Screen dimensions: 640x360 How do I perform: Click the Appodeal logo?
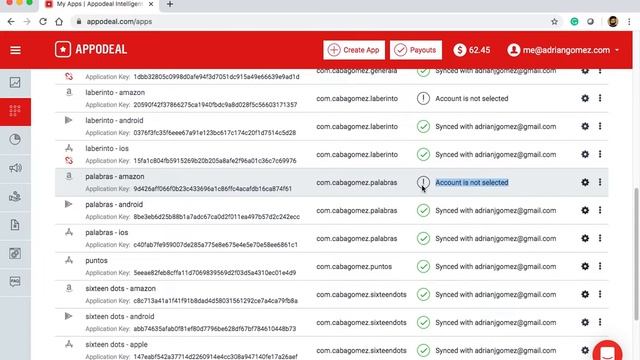coord(91,49)
